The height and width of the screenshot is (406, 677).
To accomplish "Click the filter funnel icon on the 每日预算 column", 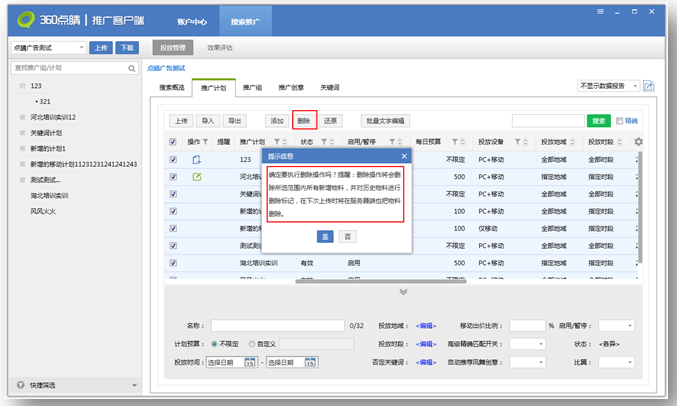I will coord(455,142).
